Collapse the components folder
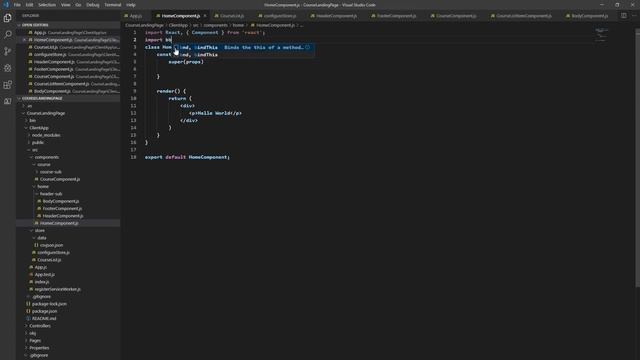 tap(47, 157)
